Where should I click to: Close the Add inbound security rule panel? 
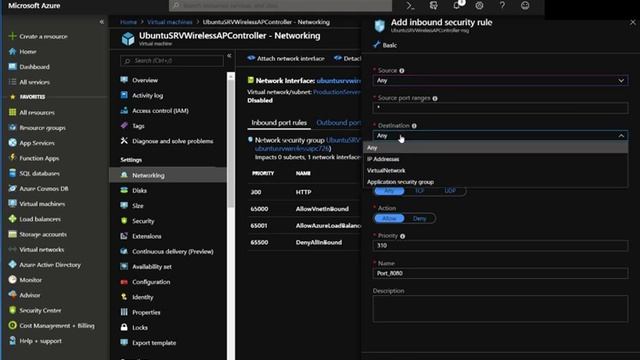coord(633,22)
